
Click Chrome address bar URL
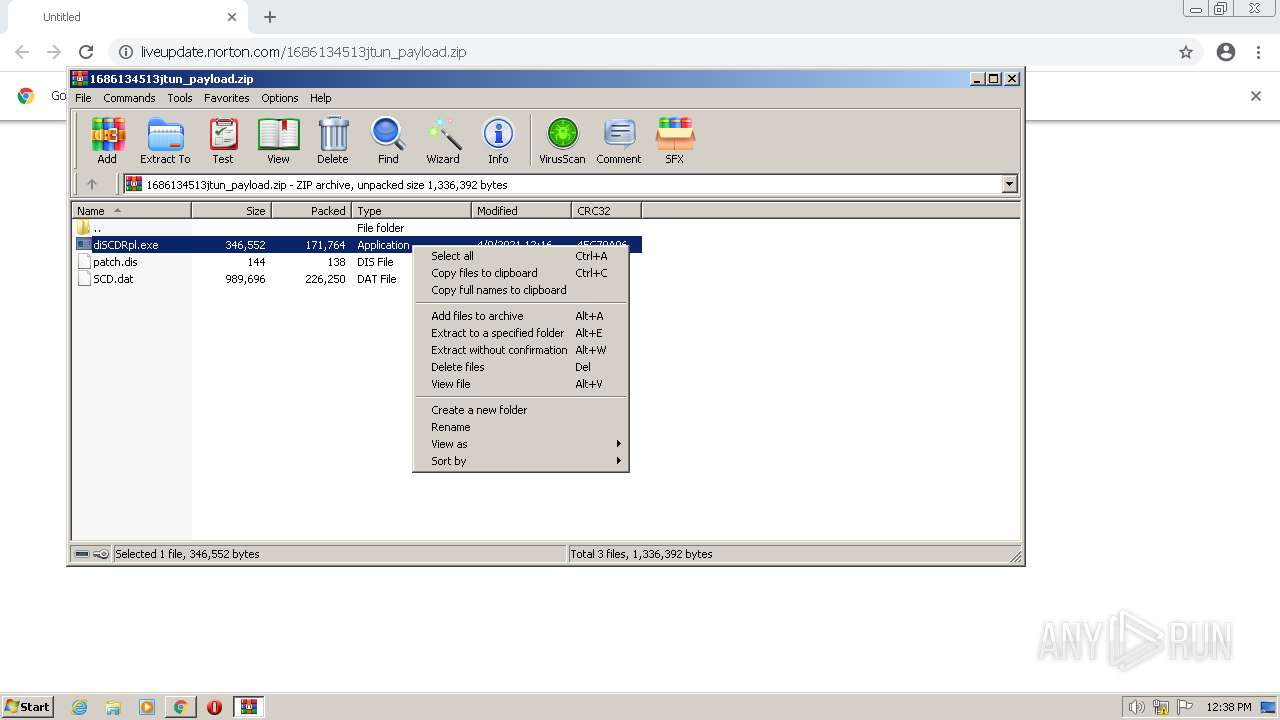click(303, 52)
